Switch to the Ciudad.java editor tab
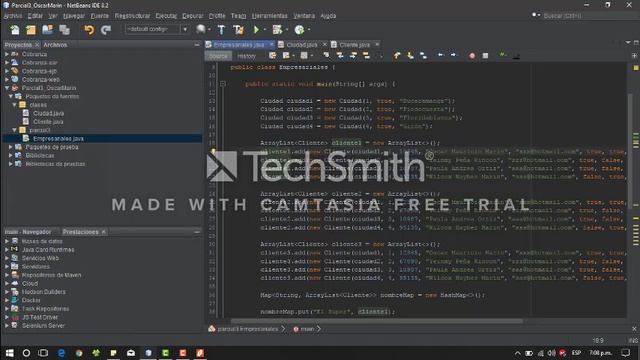640x360 pixels. pos(302,44)
